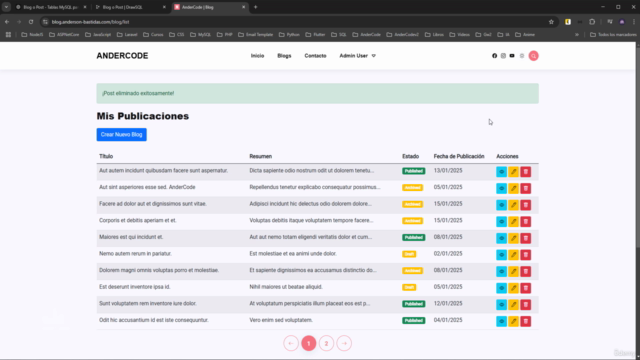
Task: Edit post 'Est deserunt inventore ipsa id.'
Action: [513, 288]
